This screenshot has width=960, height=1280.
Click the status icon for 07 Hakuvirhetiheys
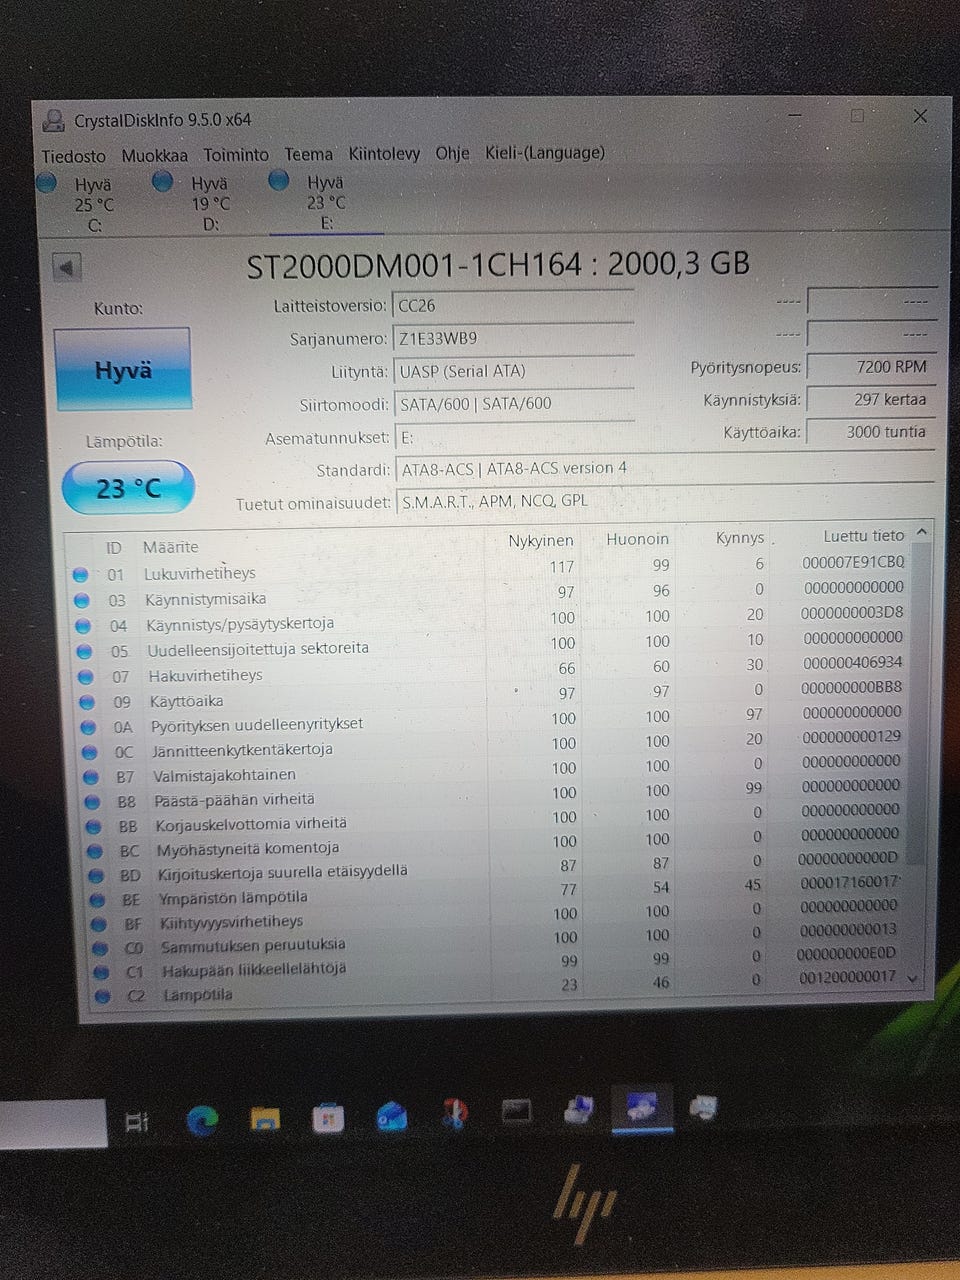tap(85, 677)
